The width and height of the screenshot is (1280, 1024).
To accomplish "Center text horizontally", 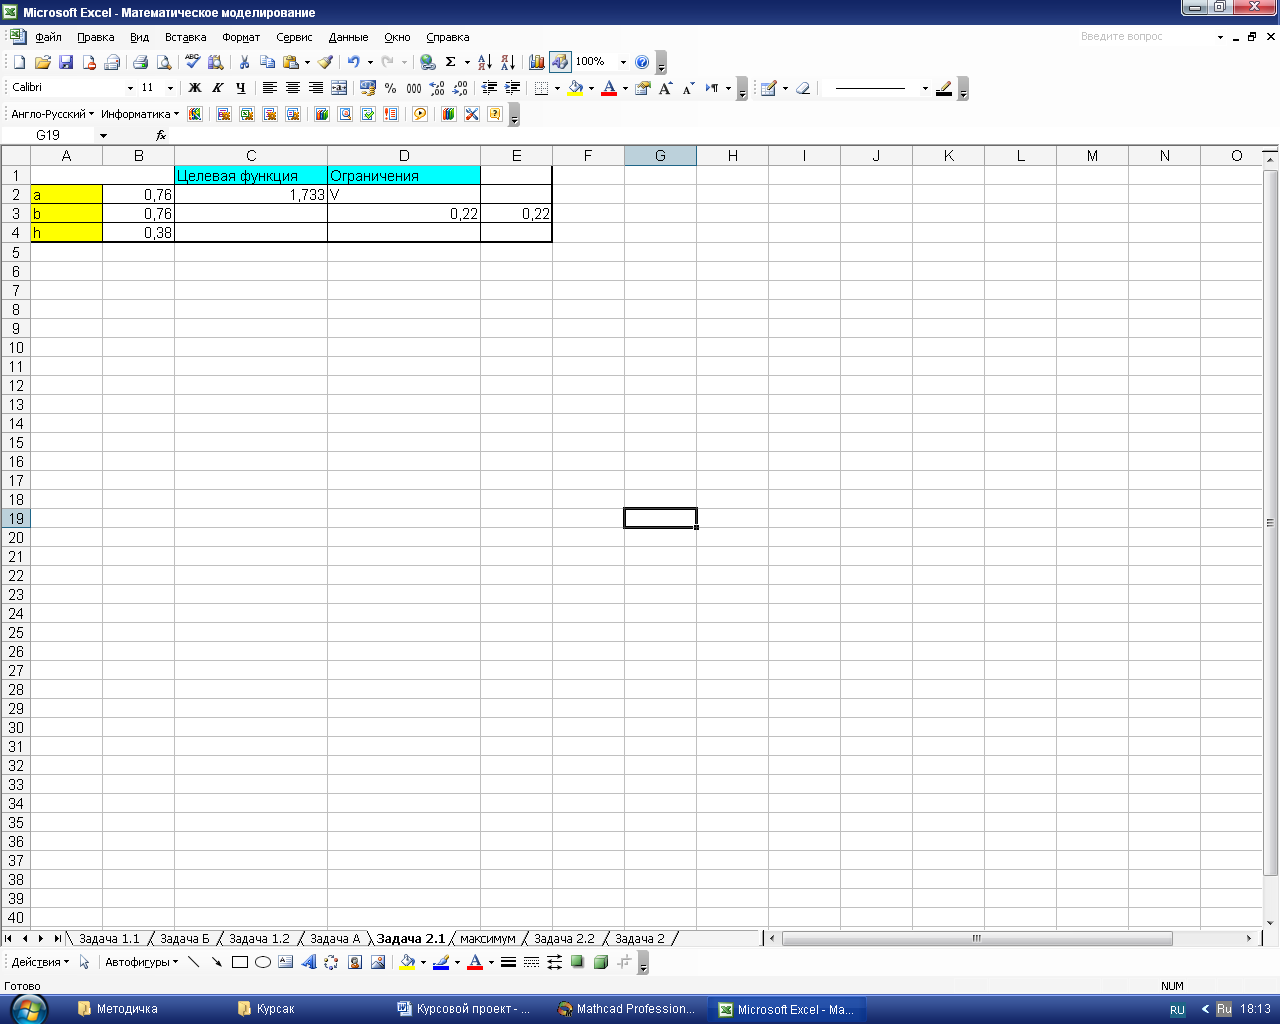I will click(293, 88).
